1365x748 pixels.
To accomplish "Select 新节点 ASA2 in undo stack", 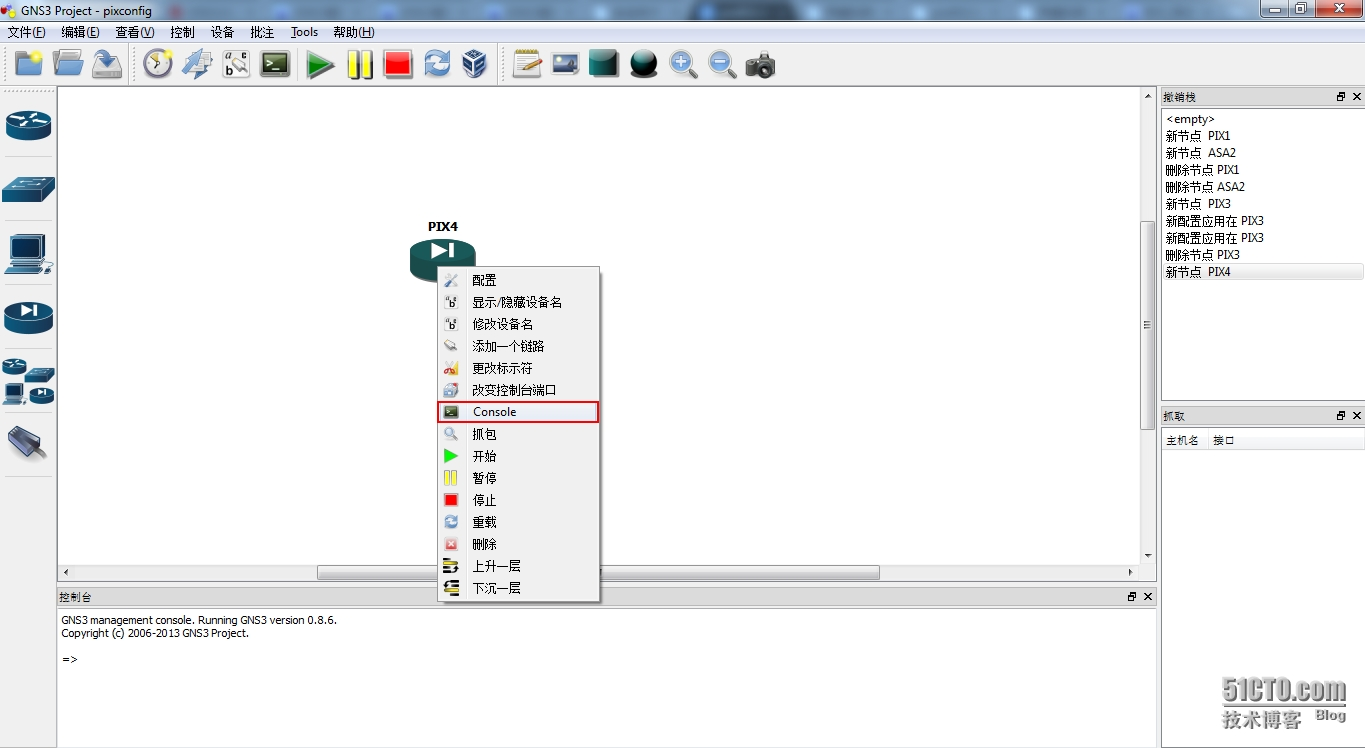I will coord(1263,153).
